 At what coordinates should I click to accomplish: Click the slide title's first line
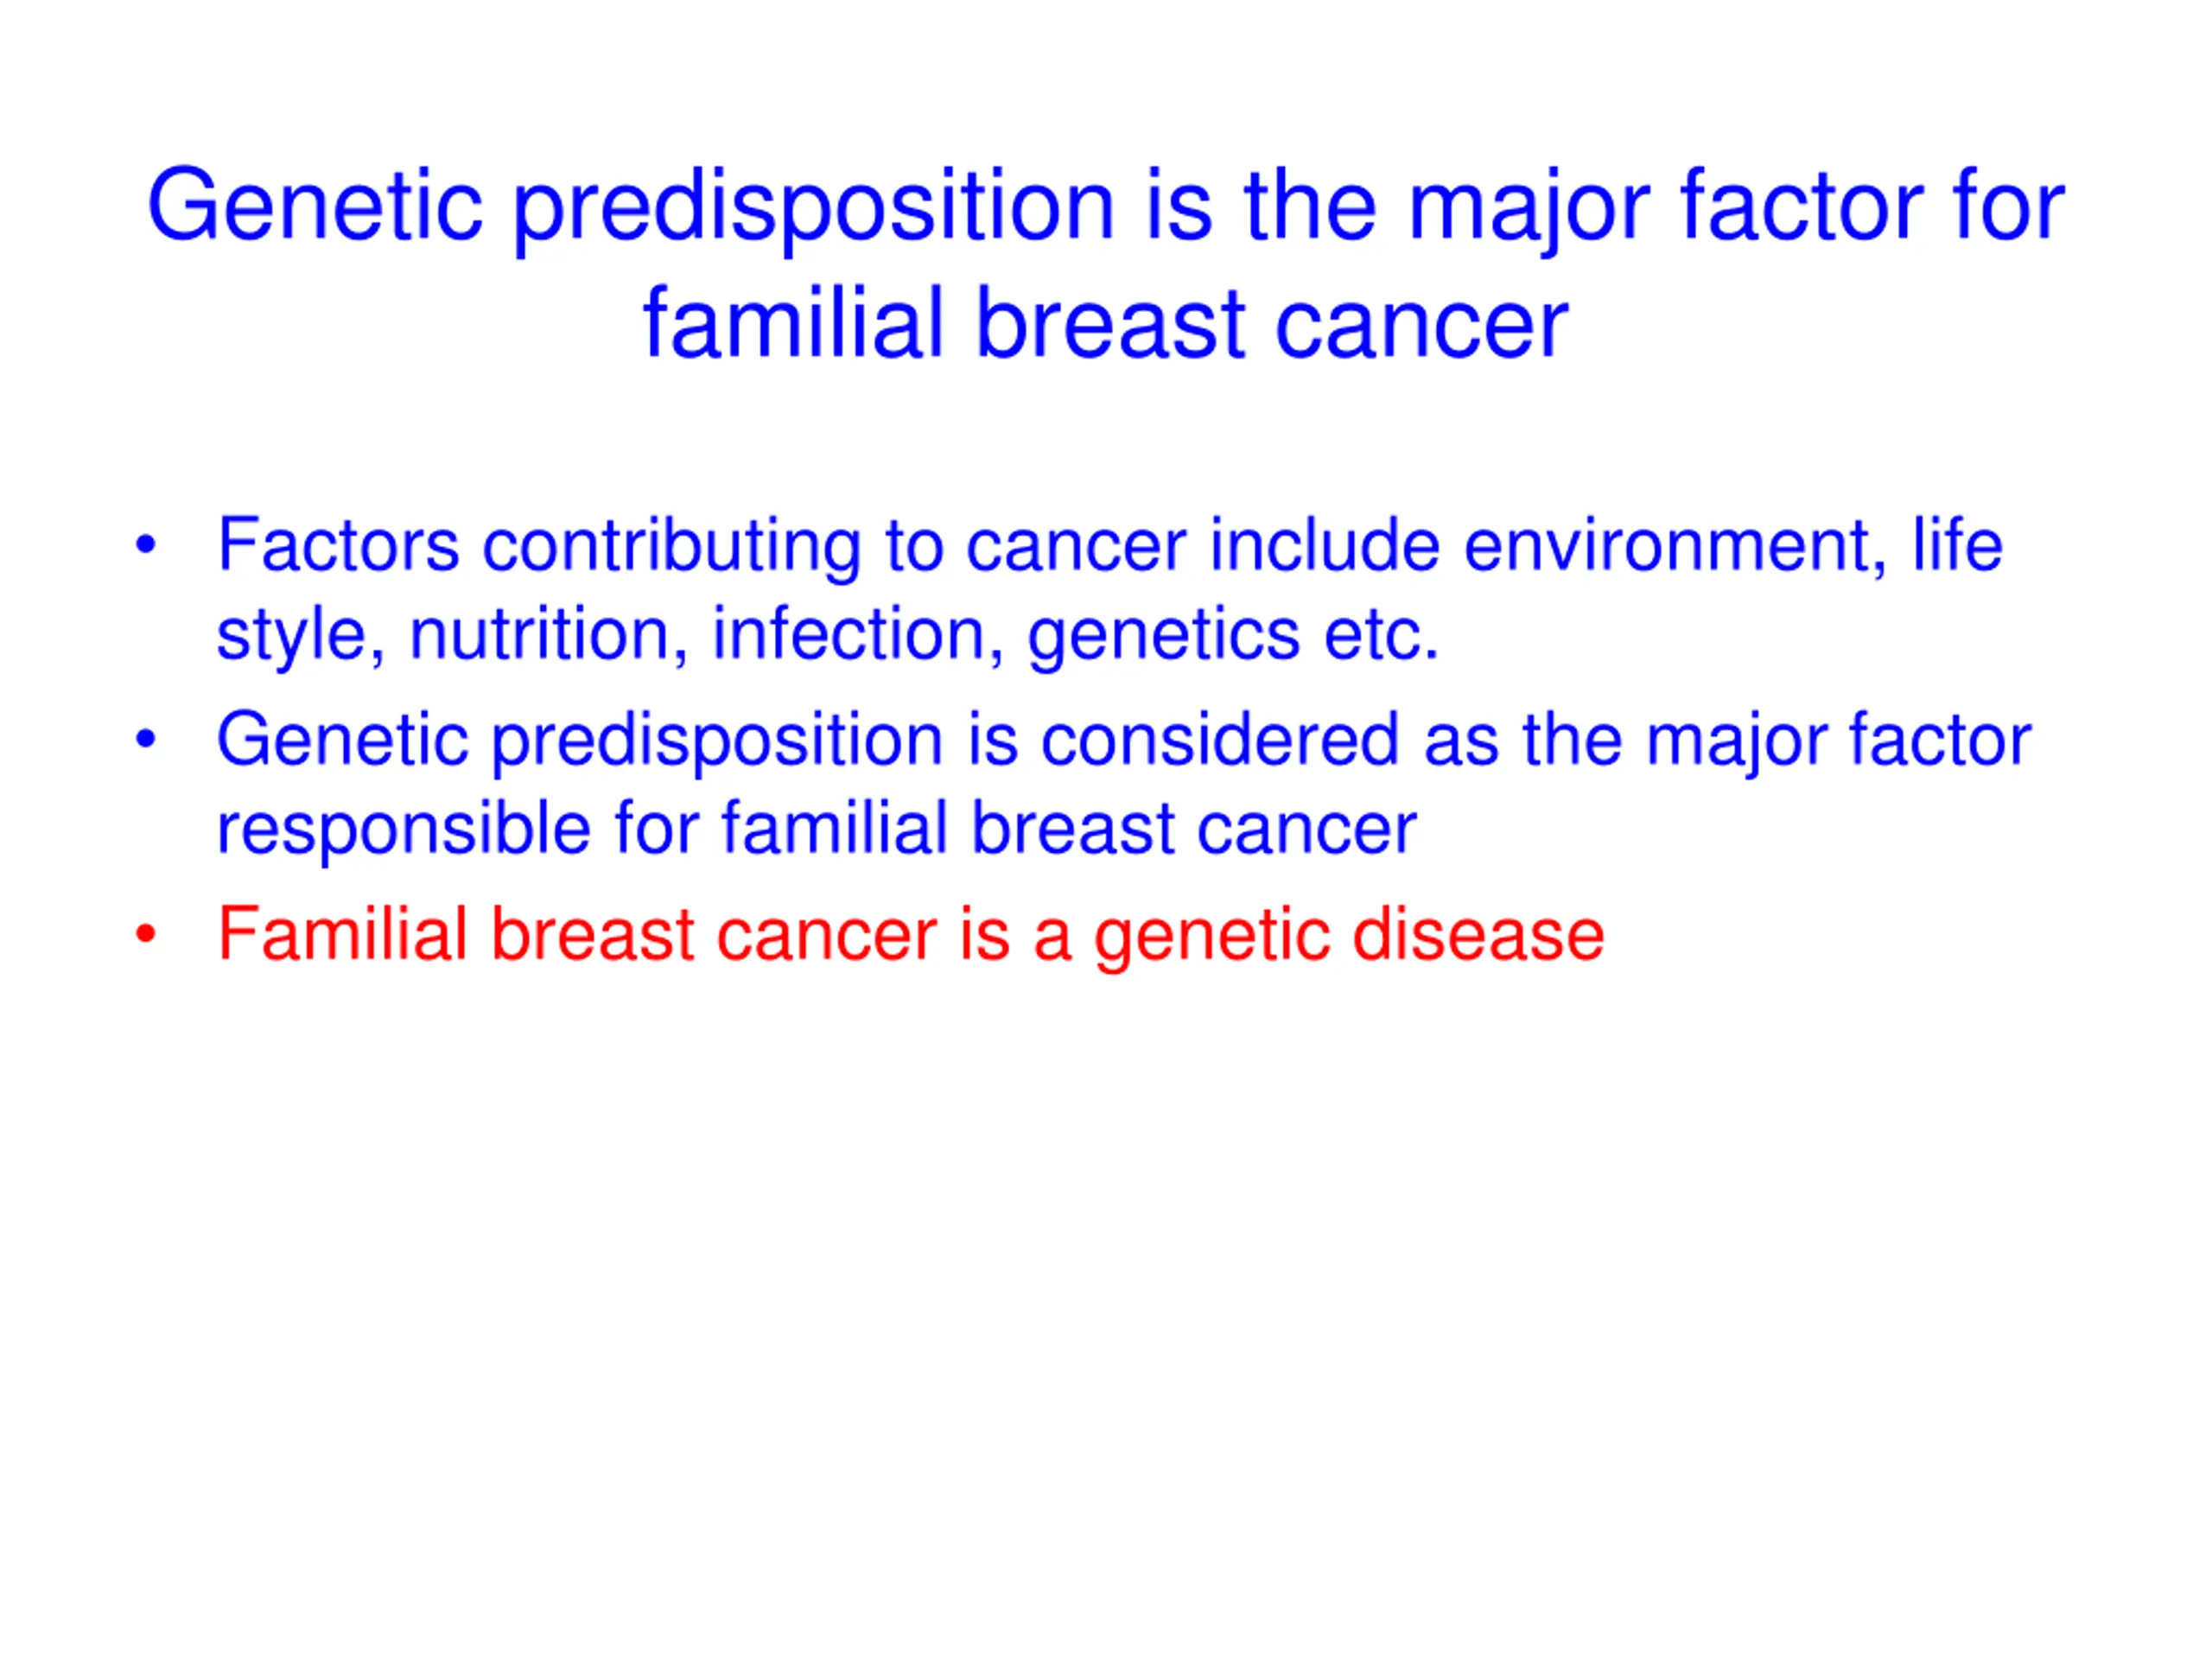(x=1106, y=208)
